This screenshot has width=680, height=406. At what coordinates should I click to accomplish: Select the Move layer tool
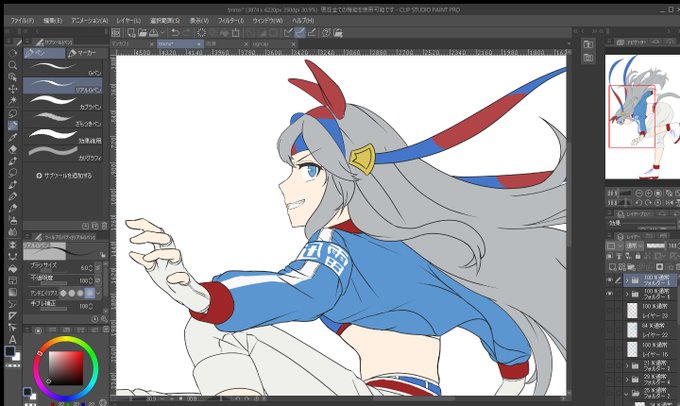pos(13,89)
